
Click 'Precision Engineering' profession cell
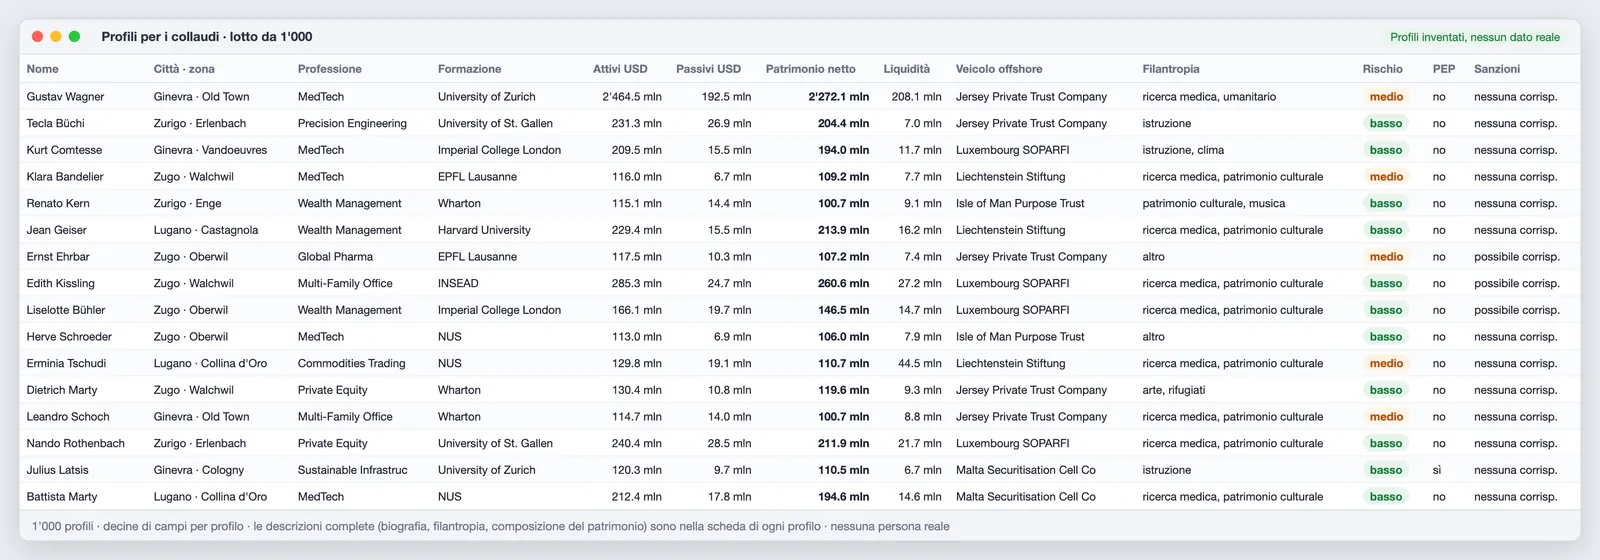(x=352, y=123)
